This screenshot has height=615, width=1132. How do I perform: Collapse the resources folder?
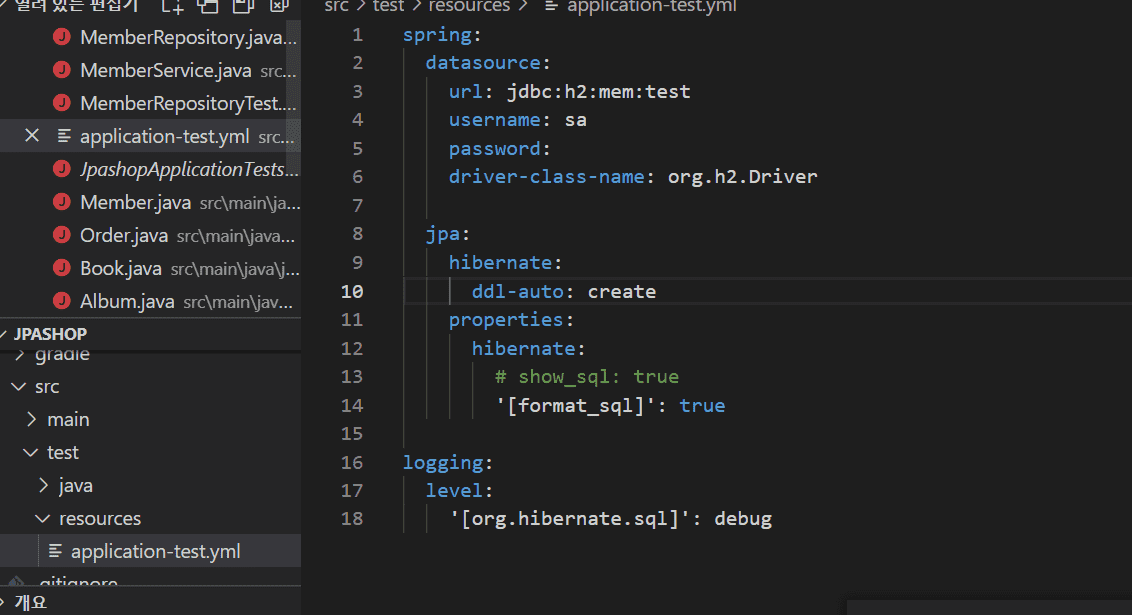coord(43,519)
